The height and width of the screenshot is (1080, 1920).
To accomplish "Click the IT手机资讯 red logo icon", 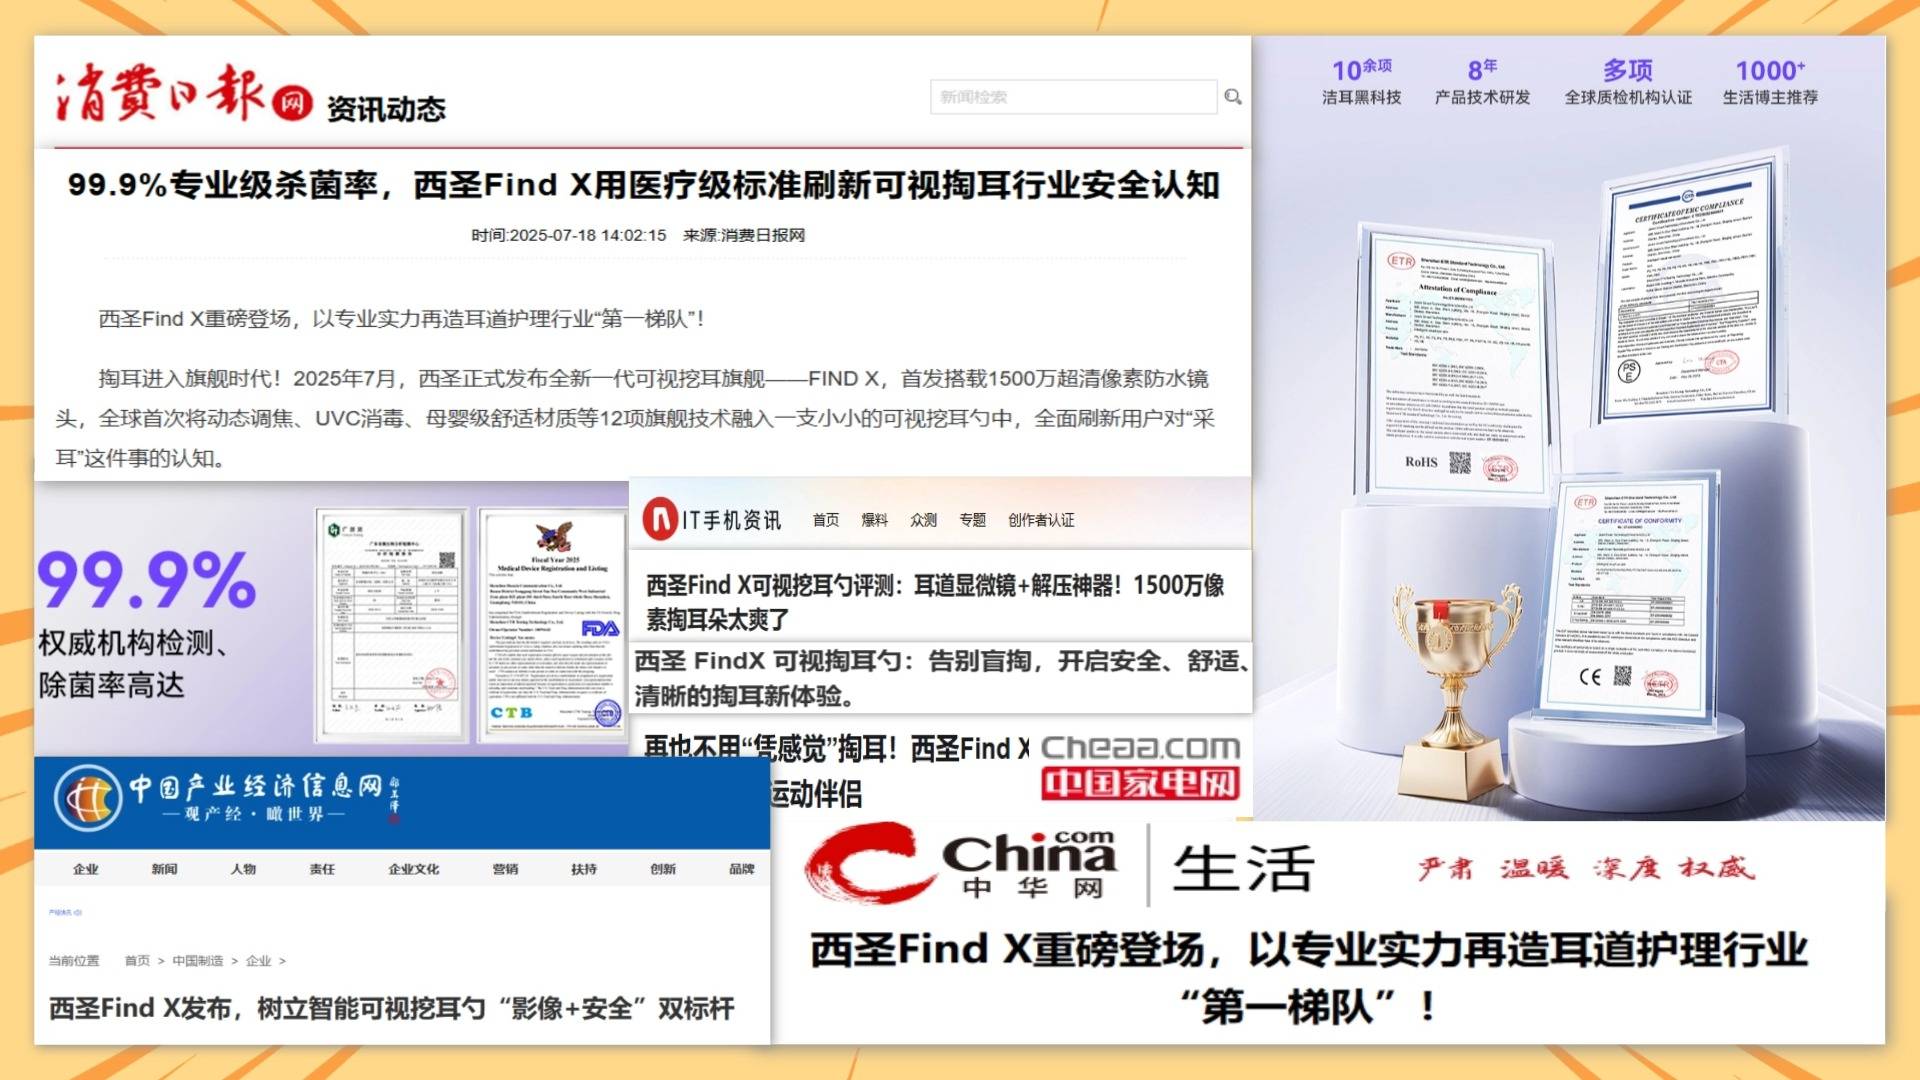I will click(660, 520).
